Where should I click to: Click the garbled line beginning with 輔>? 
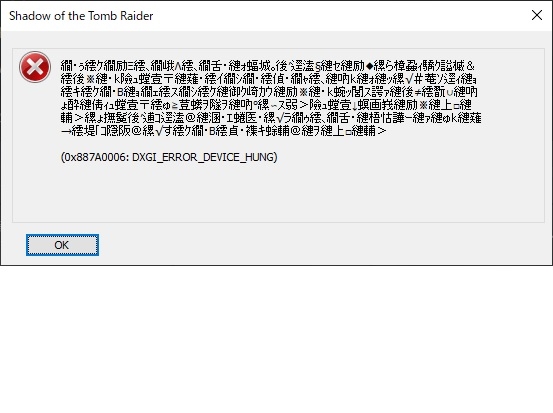click(271, 118)
